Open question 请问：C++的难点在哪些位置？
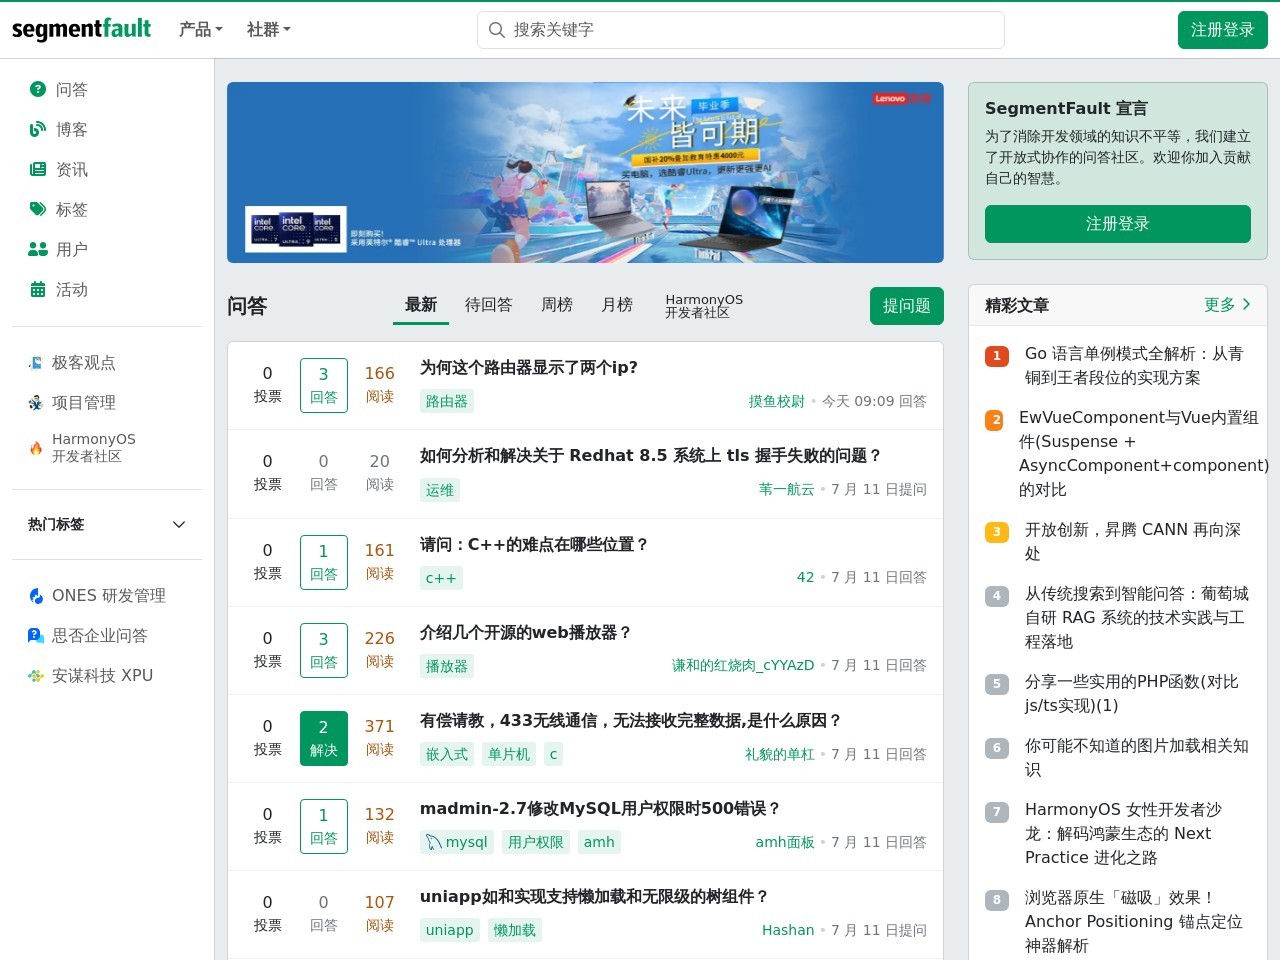The image size is (1280, 960). [535, 544]
